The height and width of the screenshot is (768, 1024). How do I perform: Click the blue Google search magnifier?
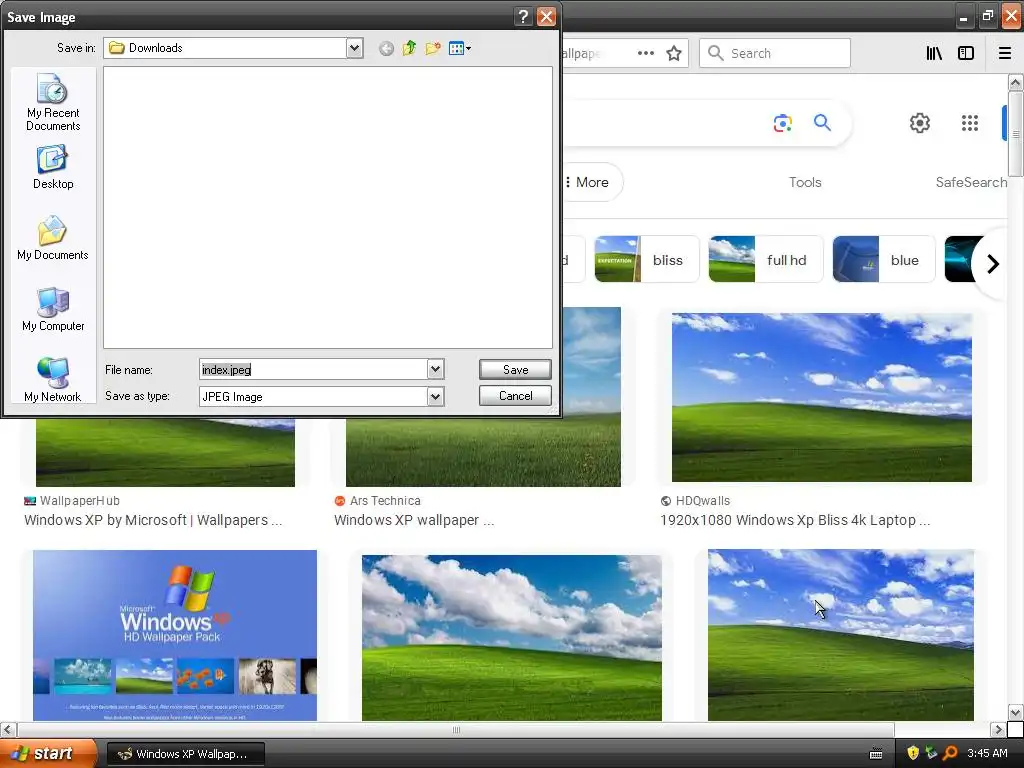click(x=822, y=122)
